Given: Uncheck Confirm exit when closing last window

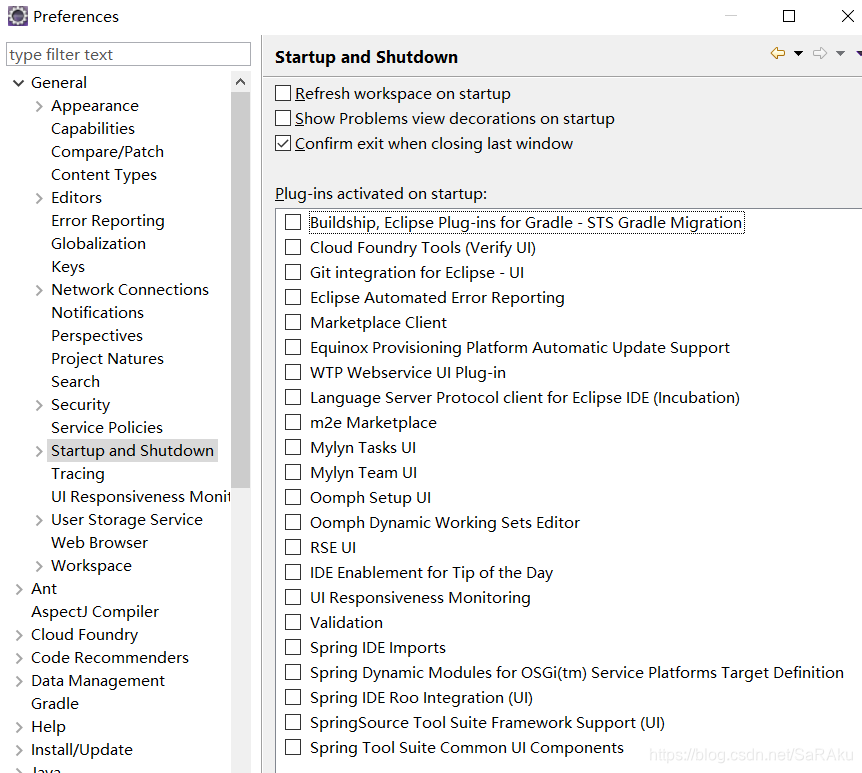Looking at the screenshot, I should 283,144.
